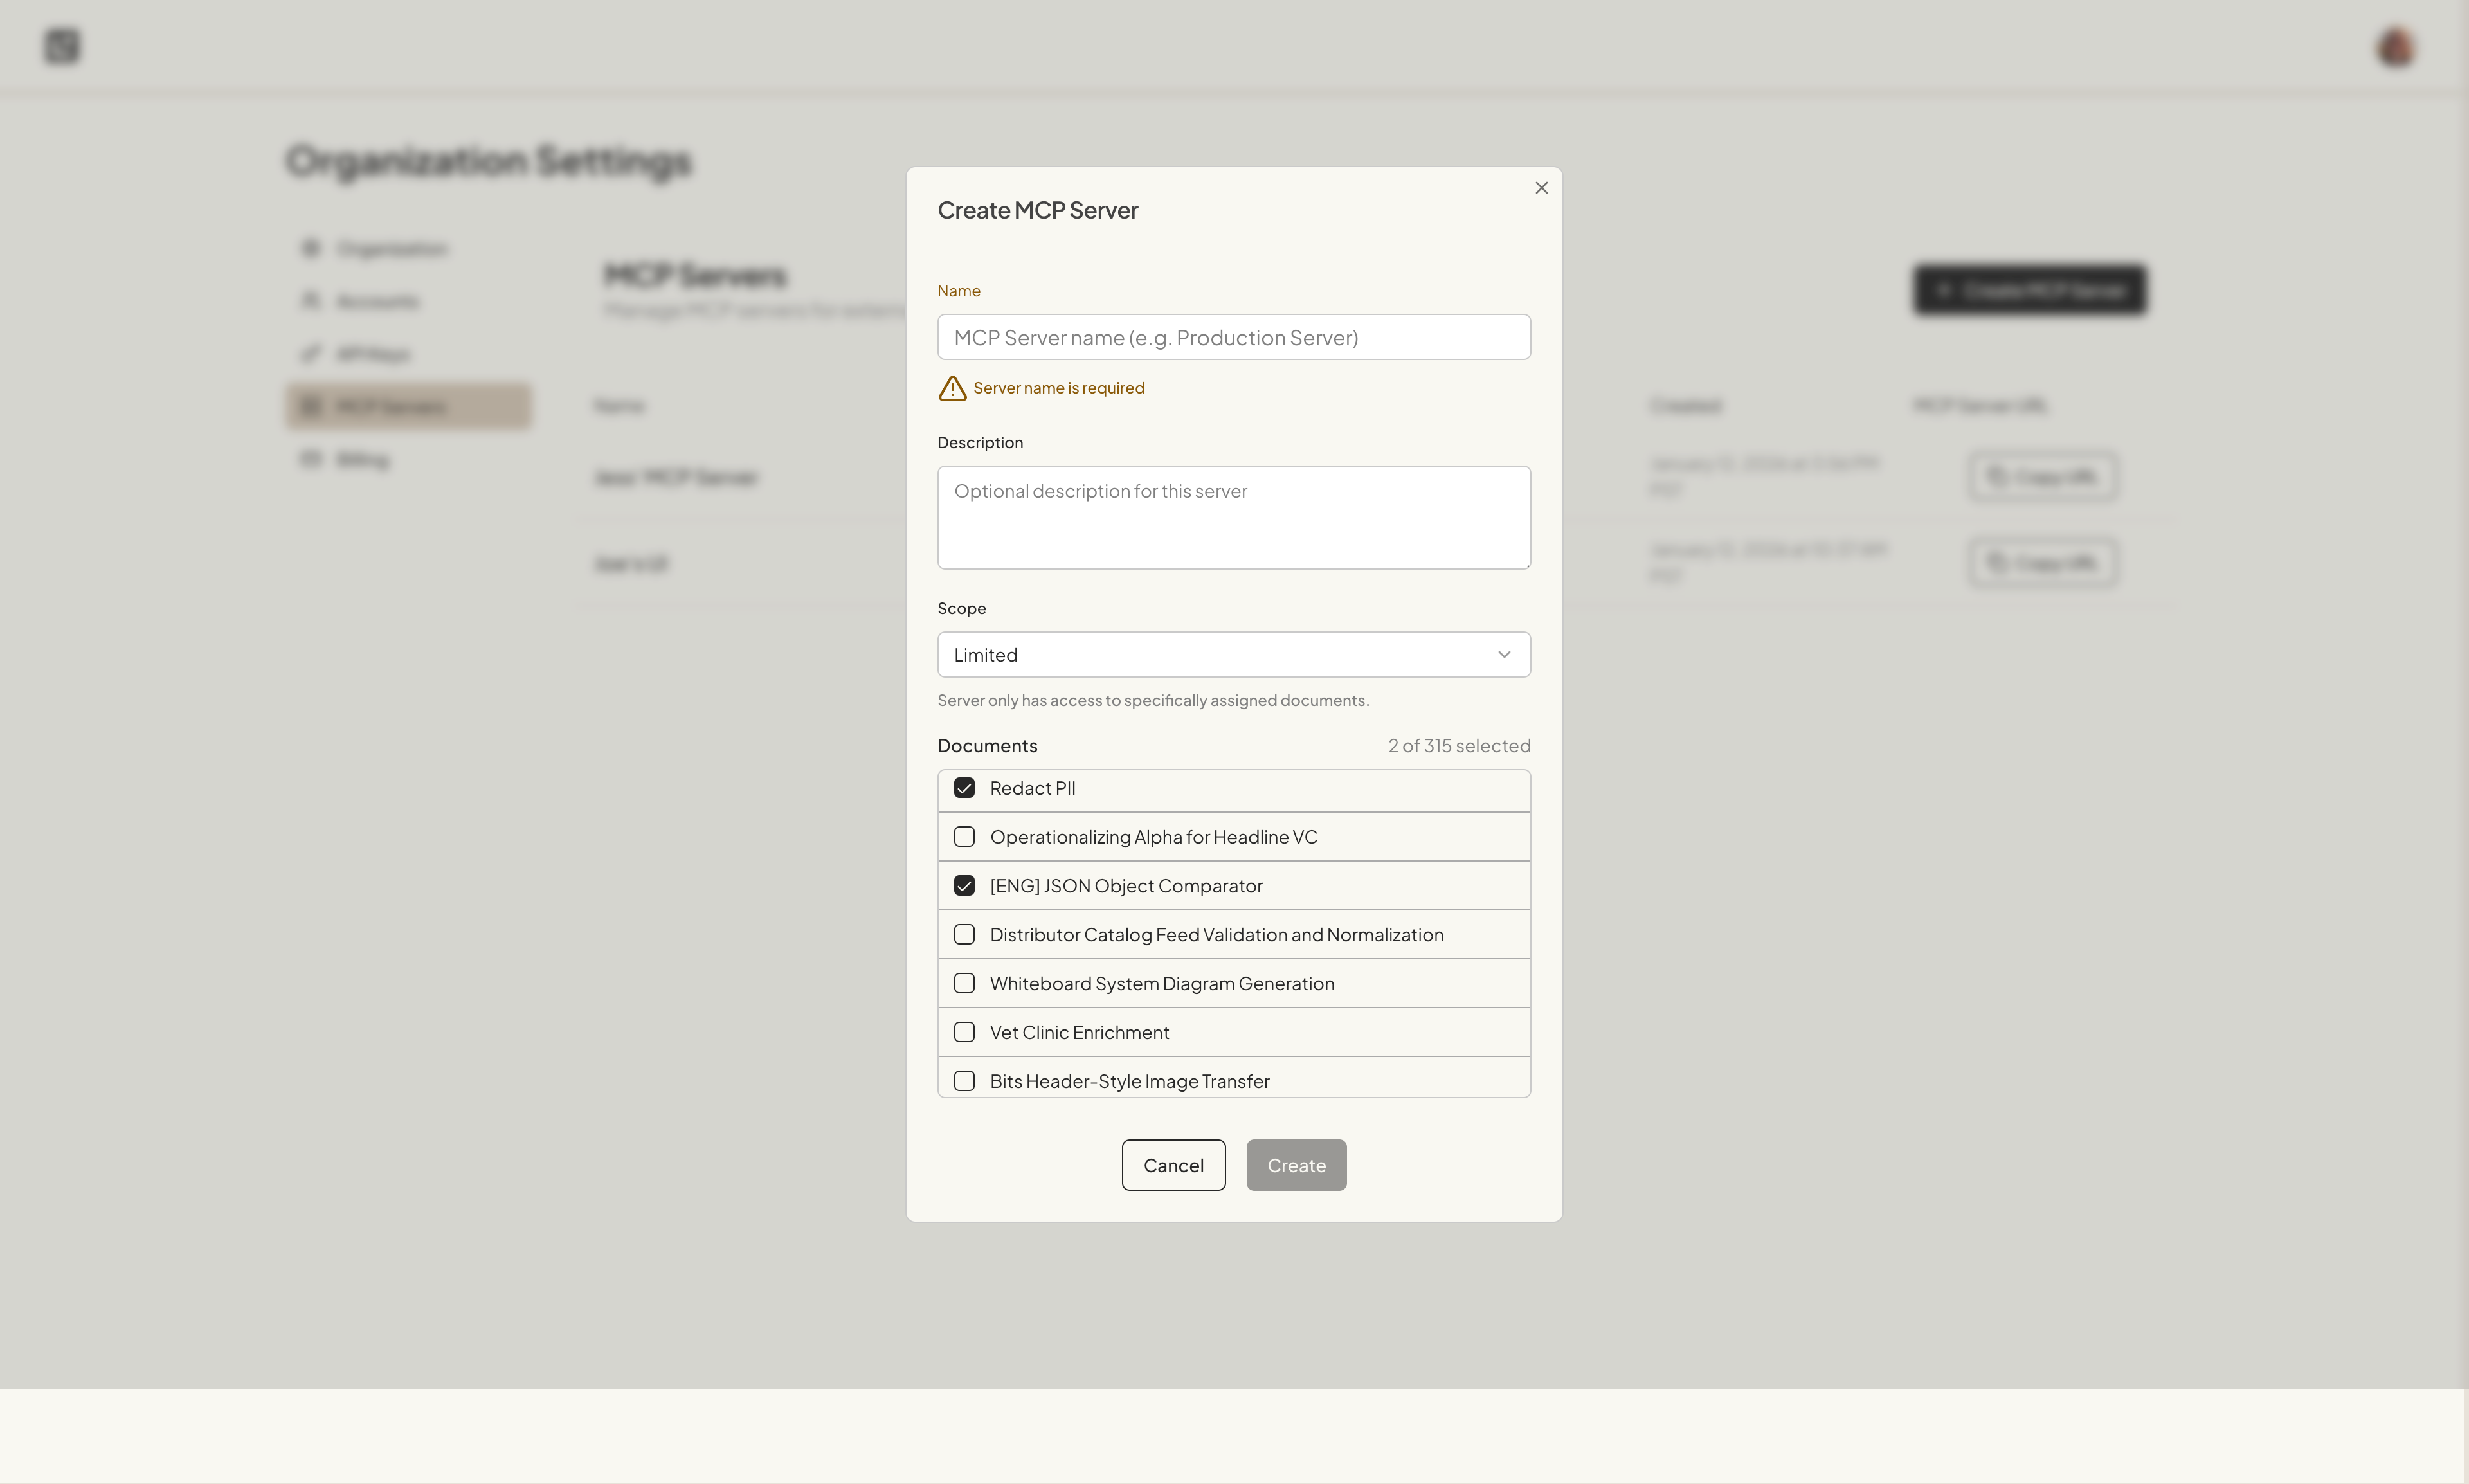Copy the MCP Server URL for the first server
This screenshot has width=2469, height=1484.
click(2042, 476)
